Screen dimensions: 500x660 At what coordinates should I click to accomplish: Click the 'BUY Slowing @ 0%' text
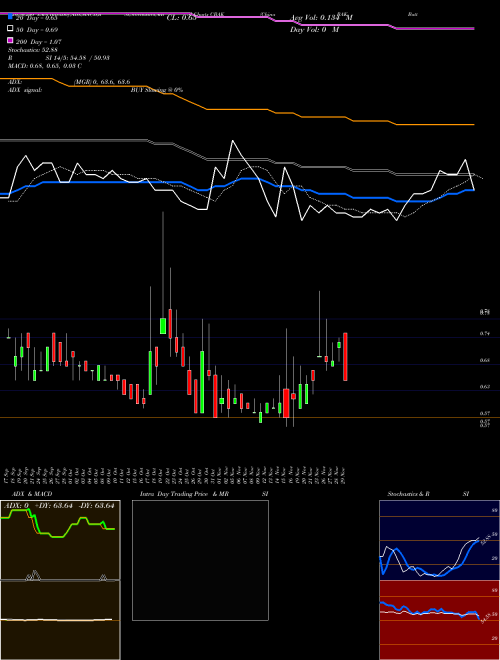click(157, 90)
